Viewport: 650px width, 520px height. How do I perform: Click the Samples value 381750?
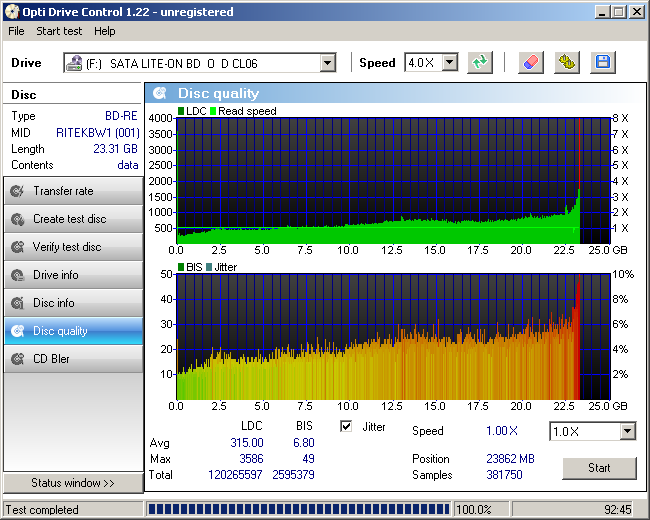pos(504,474)
